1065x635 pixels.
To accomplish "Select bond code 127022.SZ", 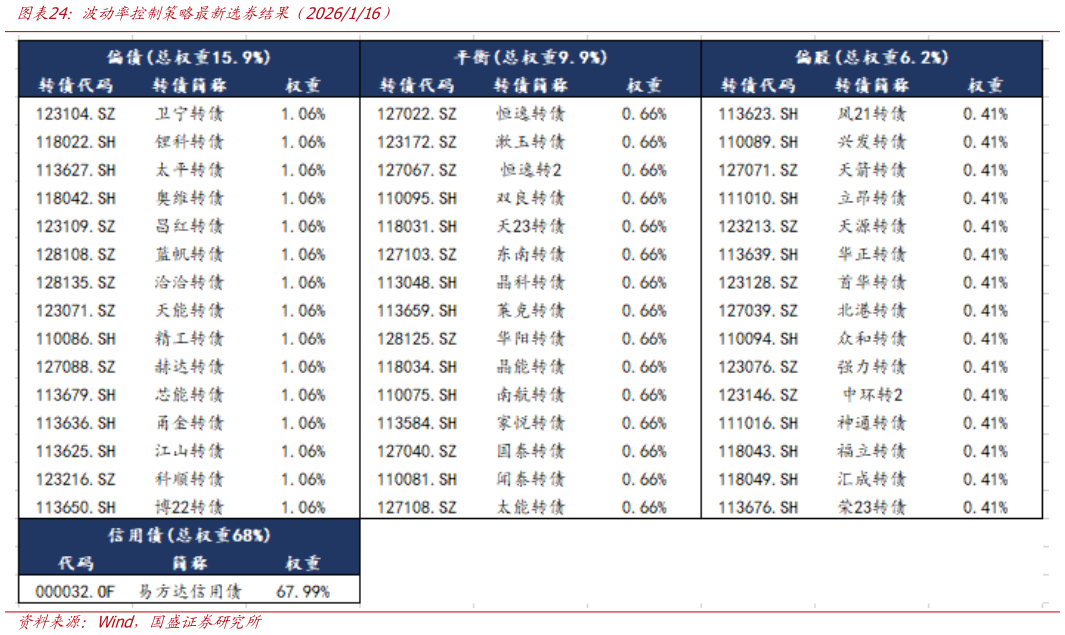I will 417,114.
